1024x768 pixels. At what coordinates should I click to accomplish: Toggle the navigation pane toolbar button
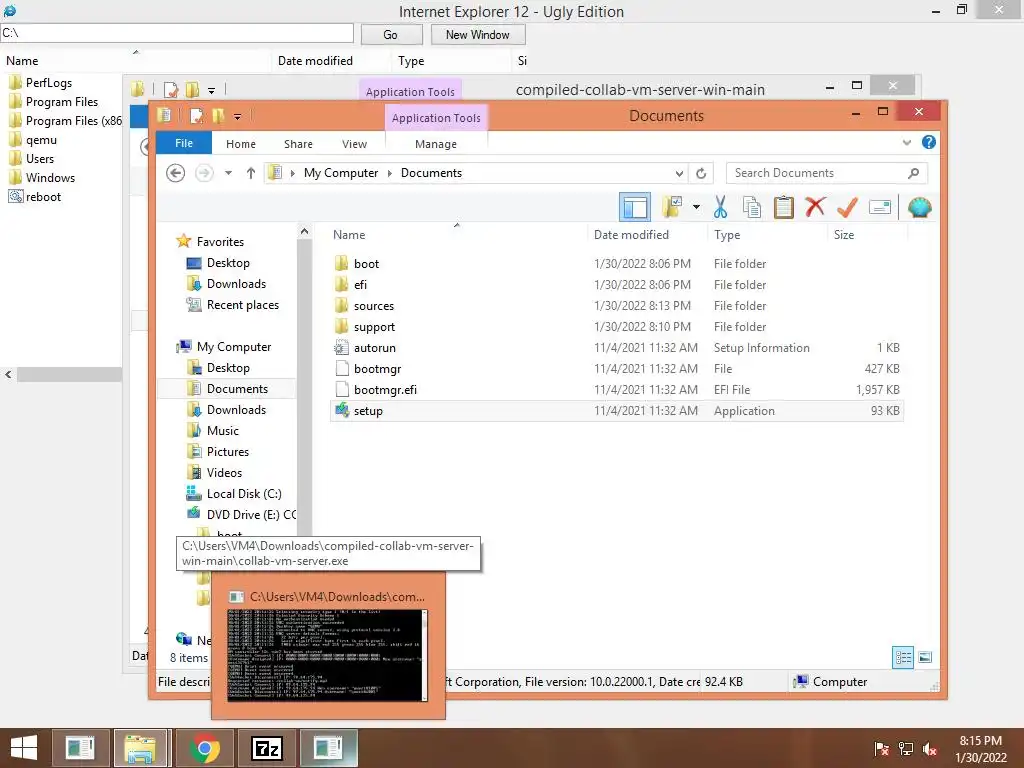pos(634,208)
